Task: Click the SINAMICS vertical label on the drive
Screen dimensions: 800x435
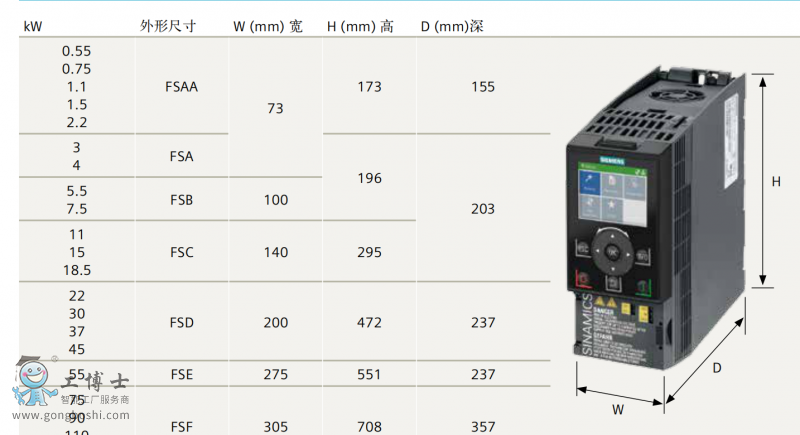Action: 586,326
